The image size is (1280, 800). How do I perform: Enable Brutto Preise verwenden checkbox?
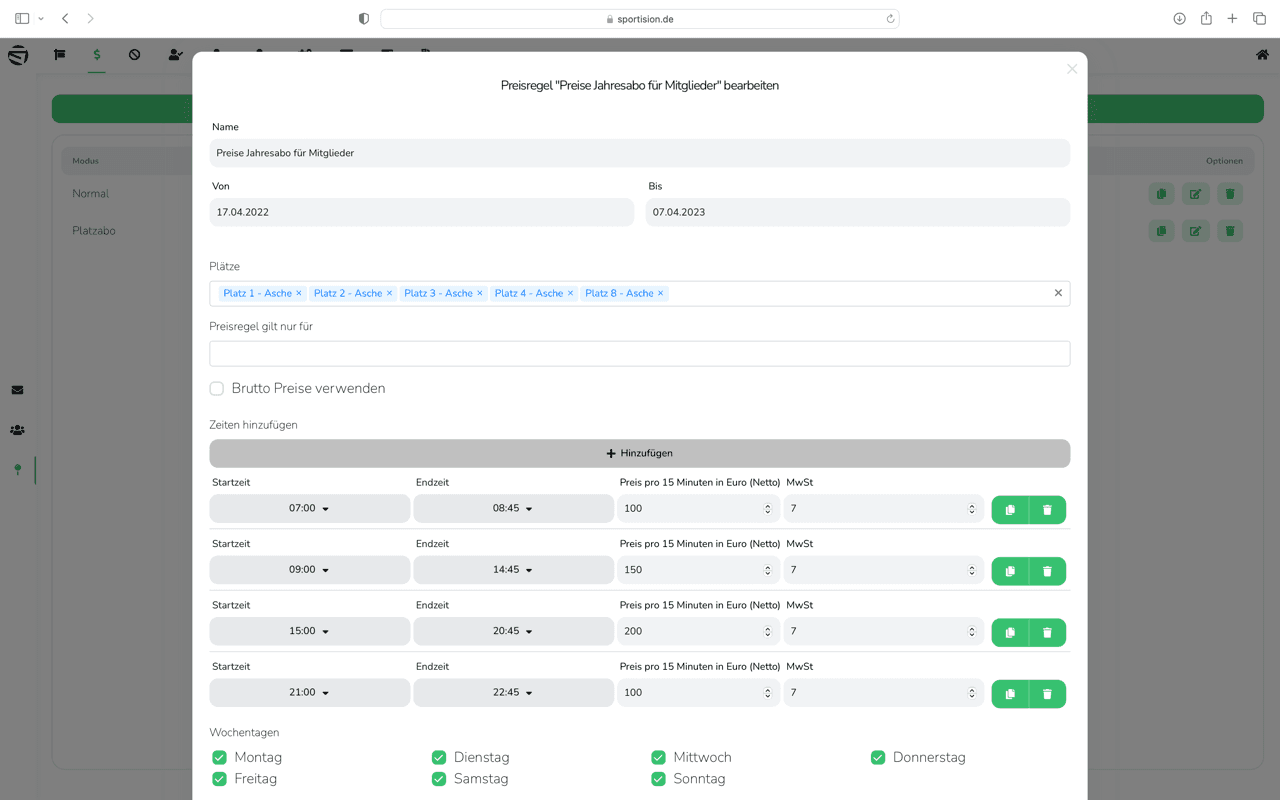[217, 388]
